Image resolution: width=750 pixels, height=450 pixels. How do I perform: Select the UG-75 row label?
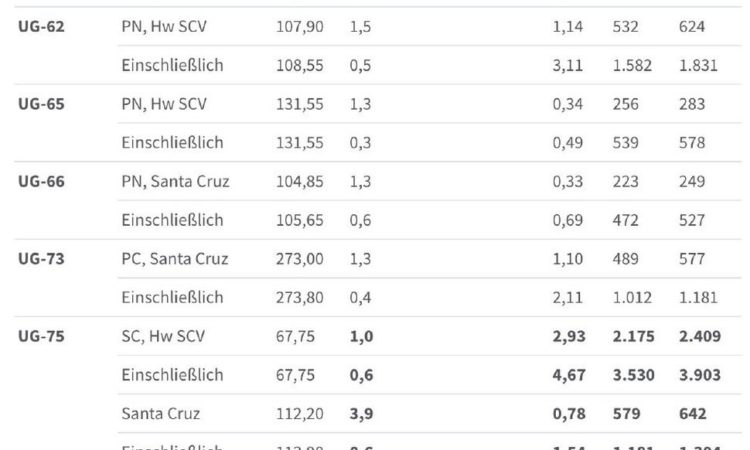[x=41, y=336]
